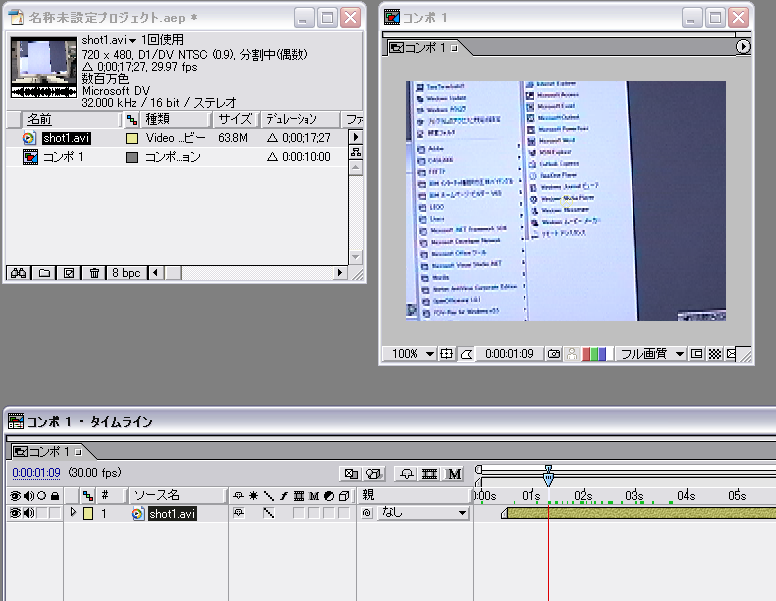Click the blue 0:00:01:09 timeline current time

(36, 473)
